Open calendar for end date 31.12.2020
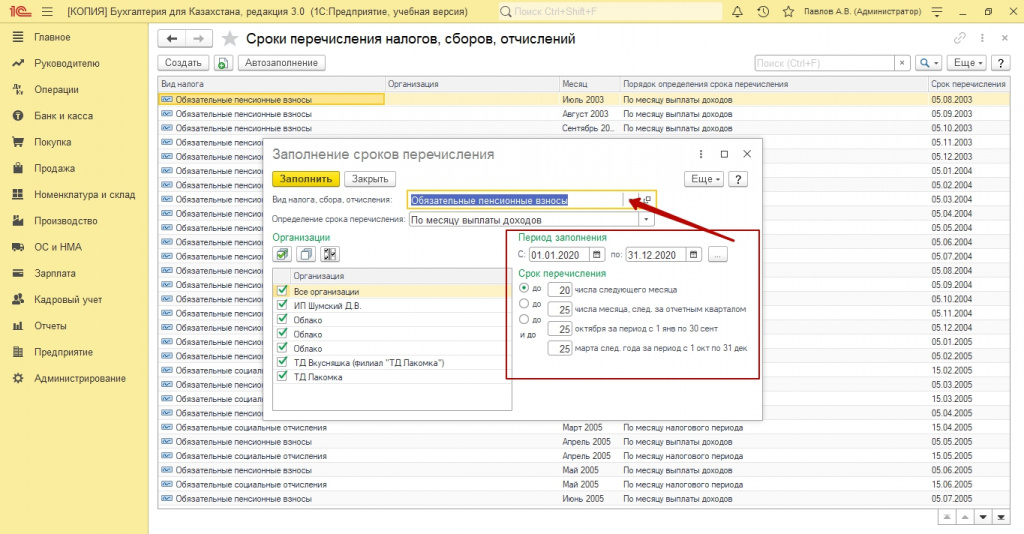 694,255
